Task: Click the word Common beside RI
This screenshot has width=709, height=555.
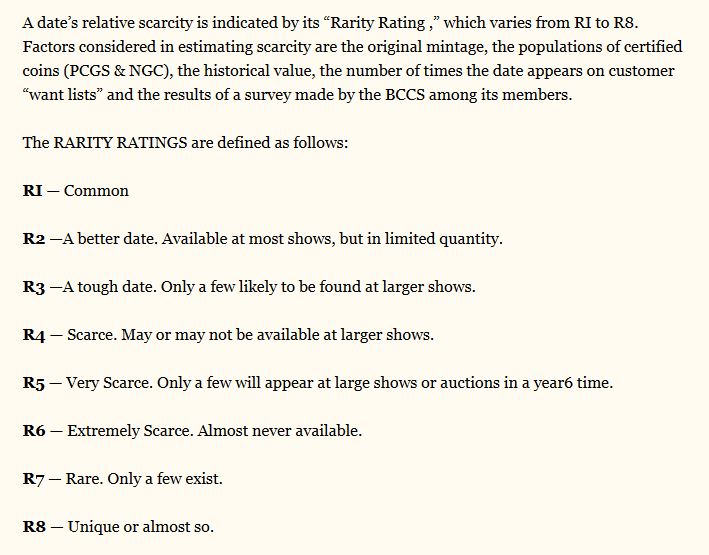Action: tap(96, 191)
